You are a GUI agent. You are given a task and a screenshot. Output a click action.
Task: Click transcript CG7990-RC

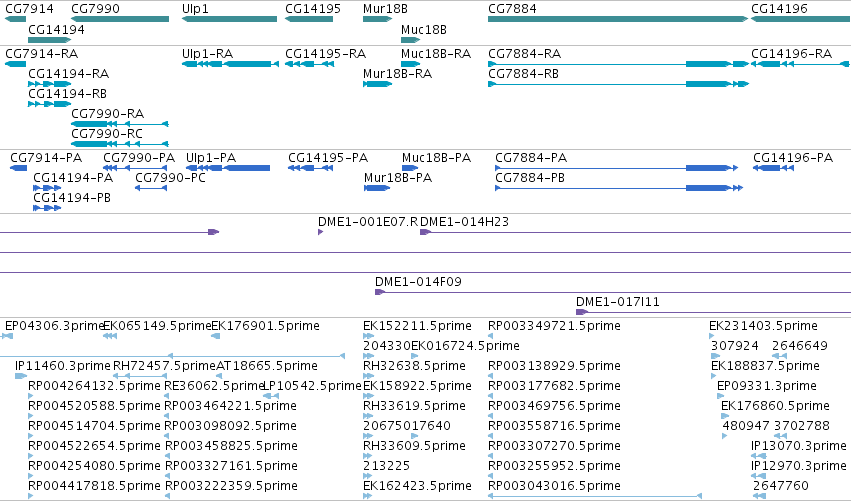point(107,134)
